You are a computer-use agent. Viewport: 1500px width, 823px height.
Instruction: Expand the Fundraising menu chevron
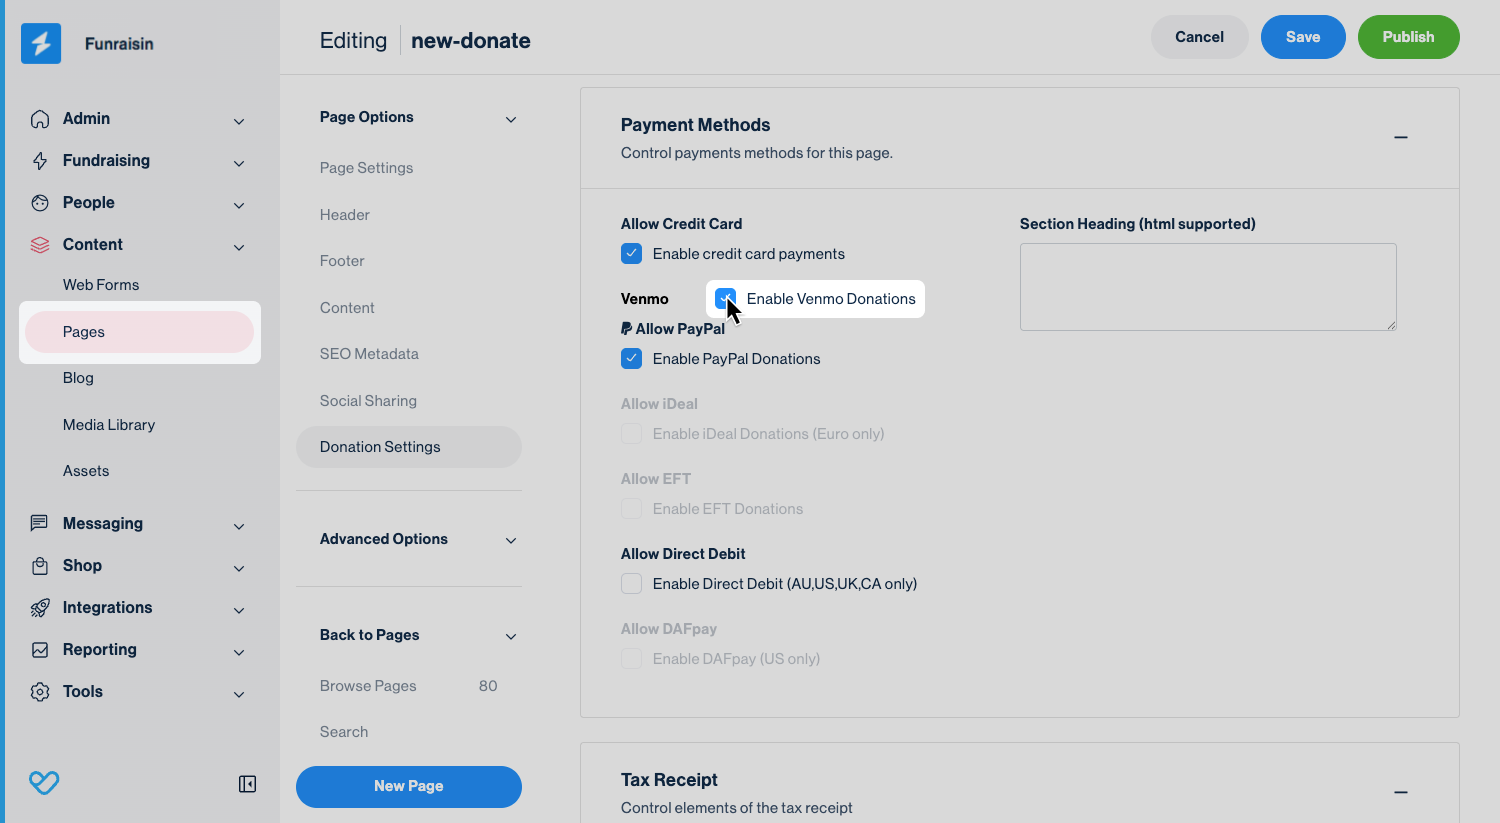[x=239, y=163]
